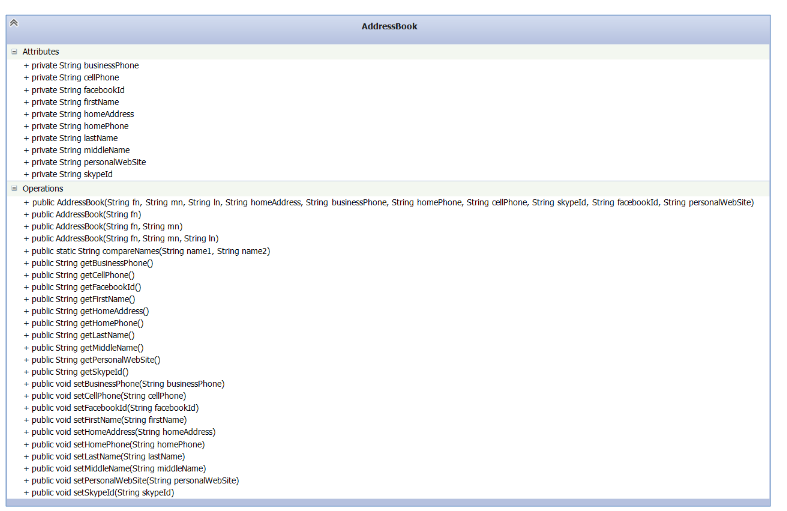Select attribute private String homeAddress
Viewport: 787px width, 511px height.
pyautogui.click(x=79, y=114)
